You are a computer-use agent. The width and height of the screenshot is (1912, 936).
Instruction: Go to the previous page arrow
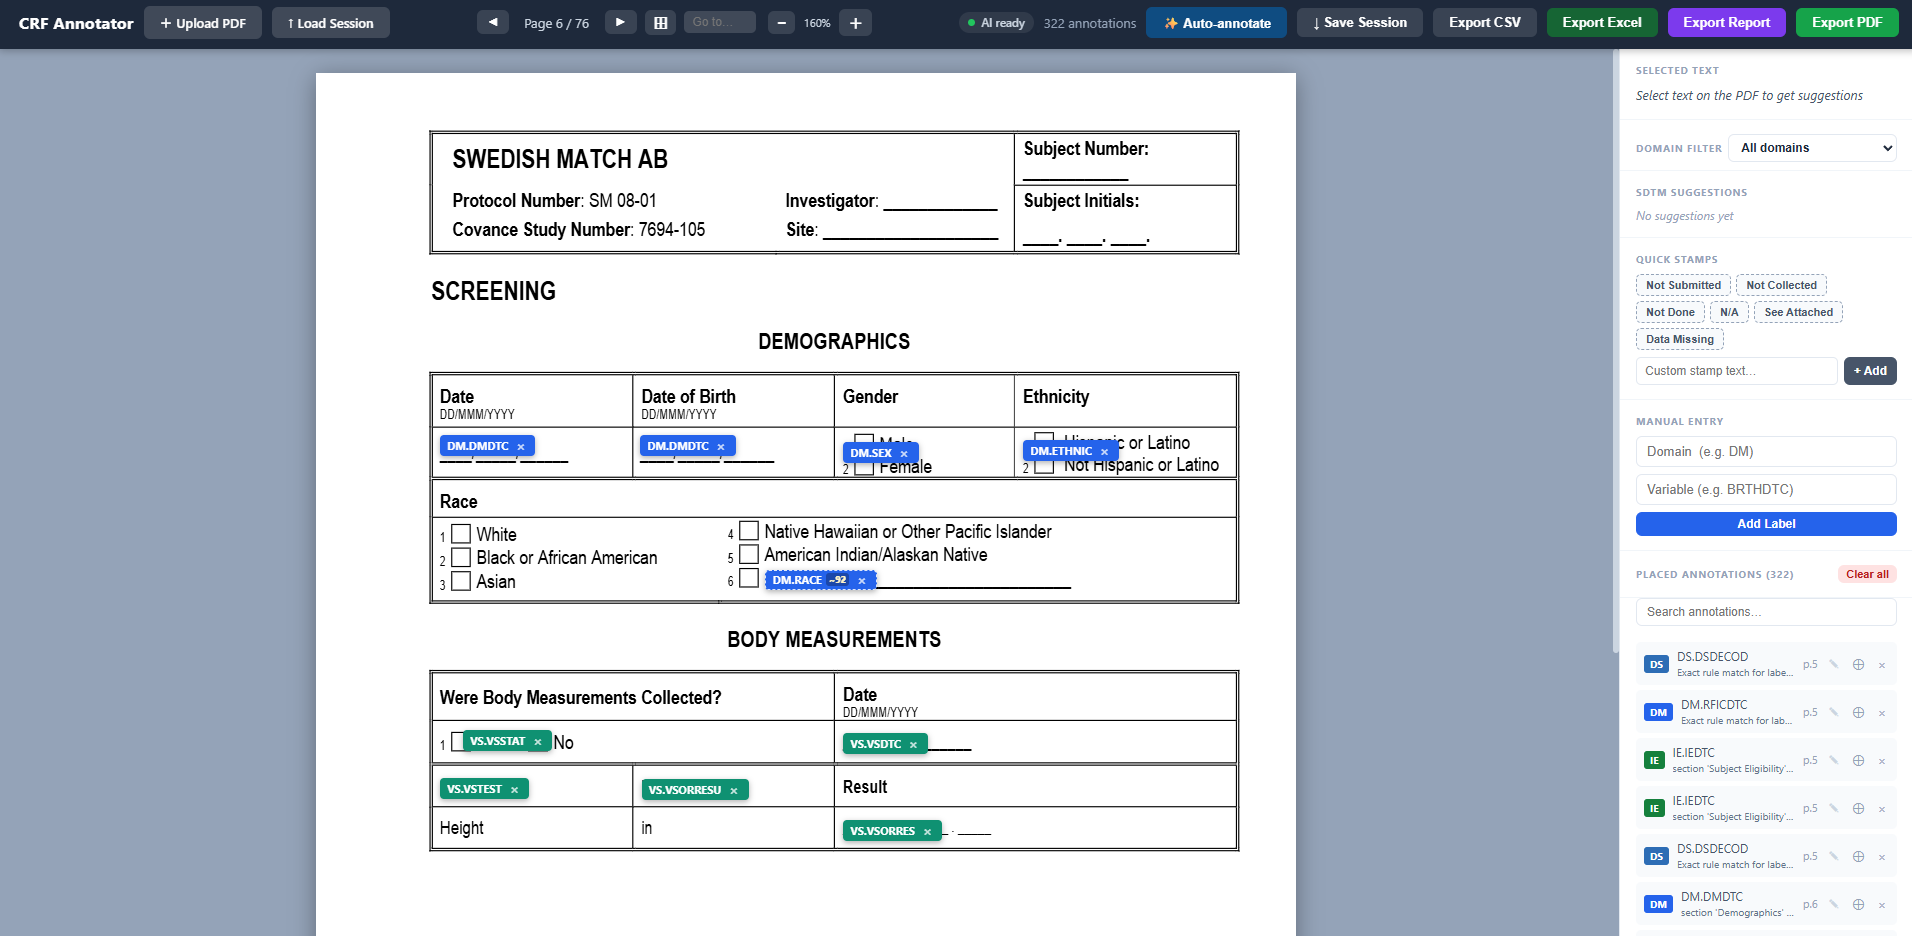coord(492,22)
